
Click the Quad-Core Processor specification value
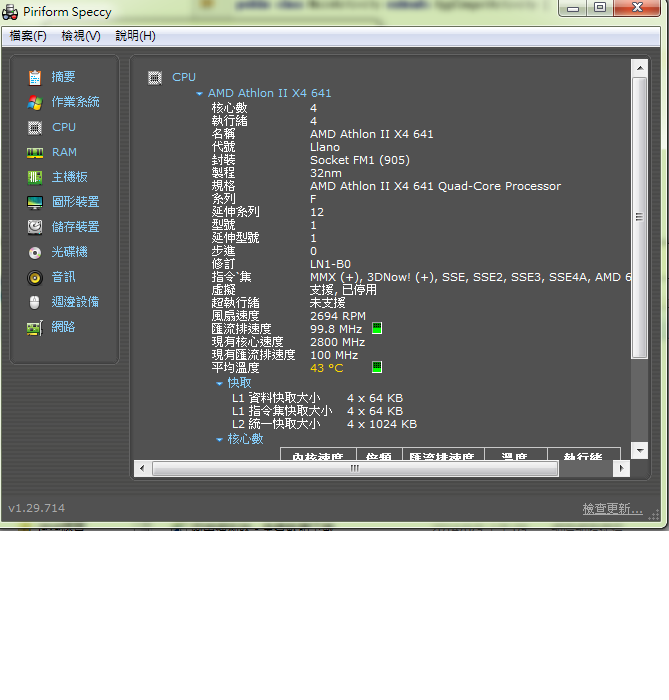[435, 186]
